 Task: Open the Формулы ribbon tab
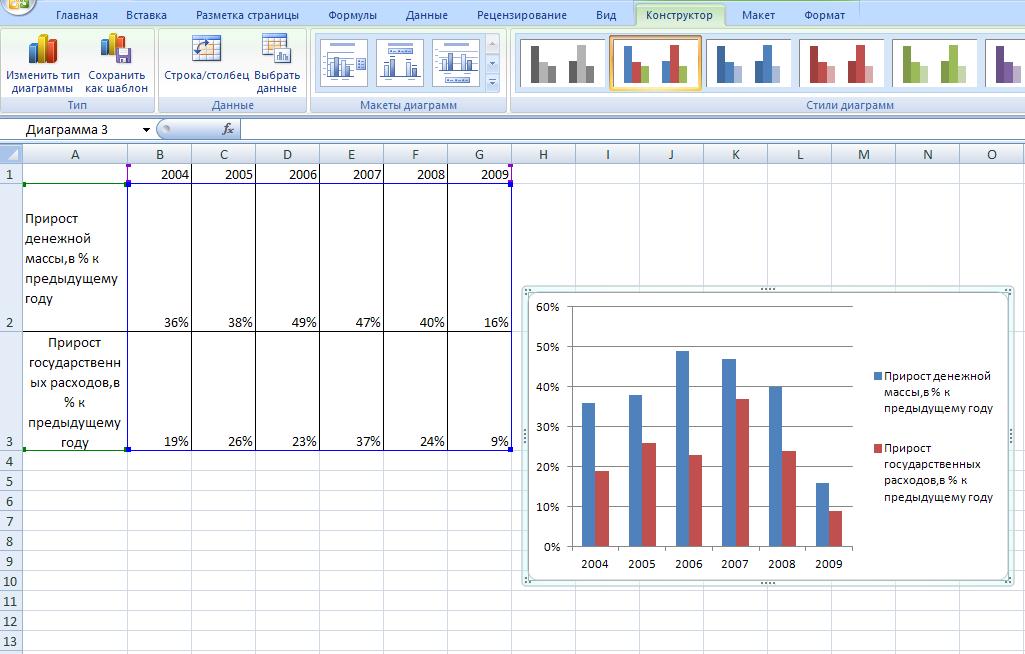pos(352,15)
